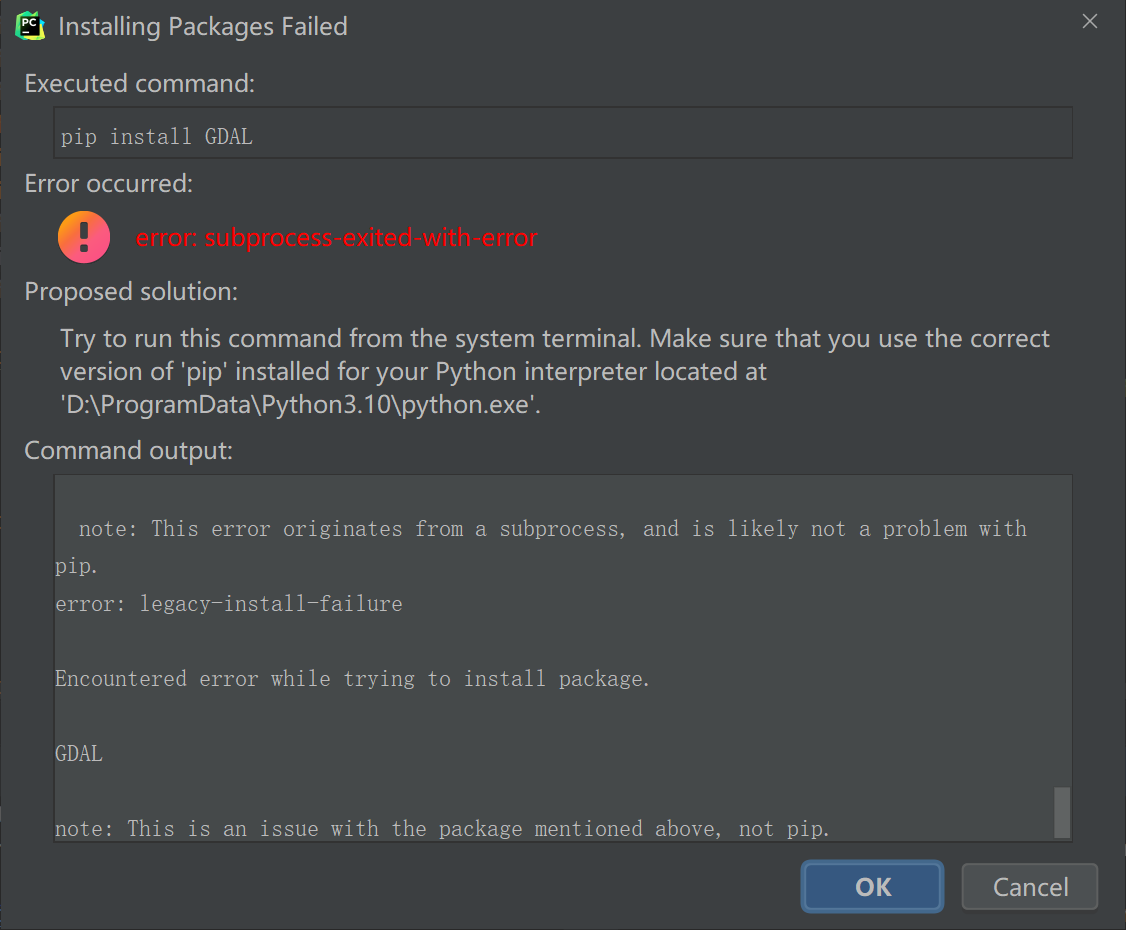Click the PyCharm logo in title bar
Image resolution: width=1126 pixels, height=930 pixels.
31,25
